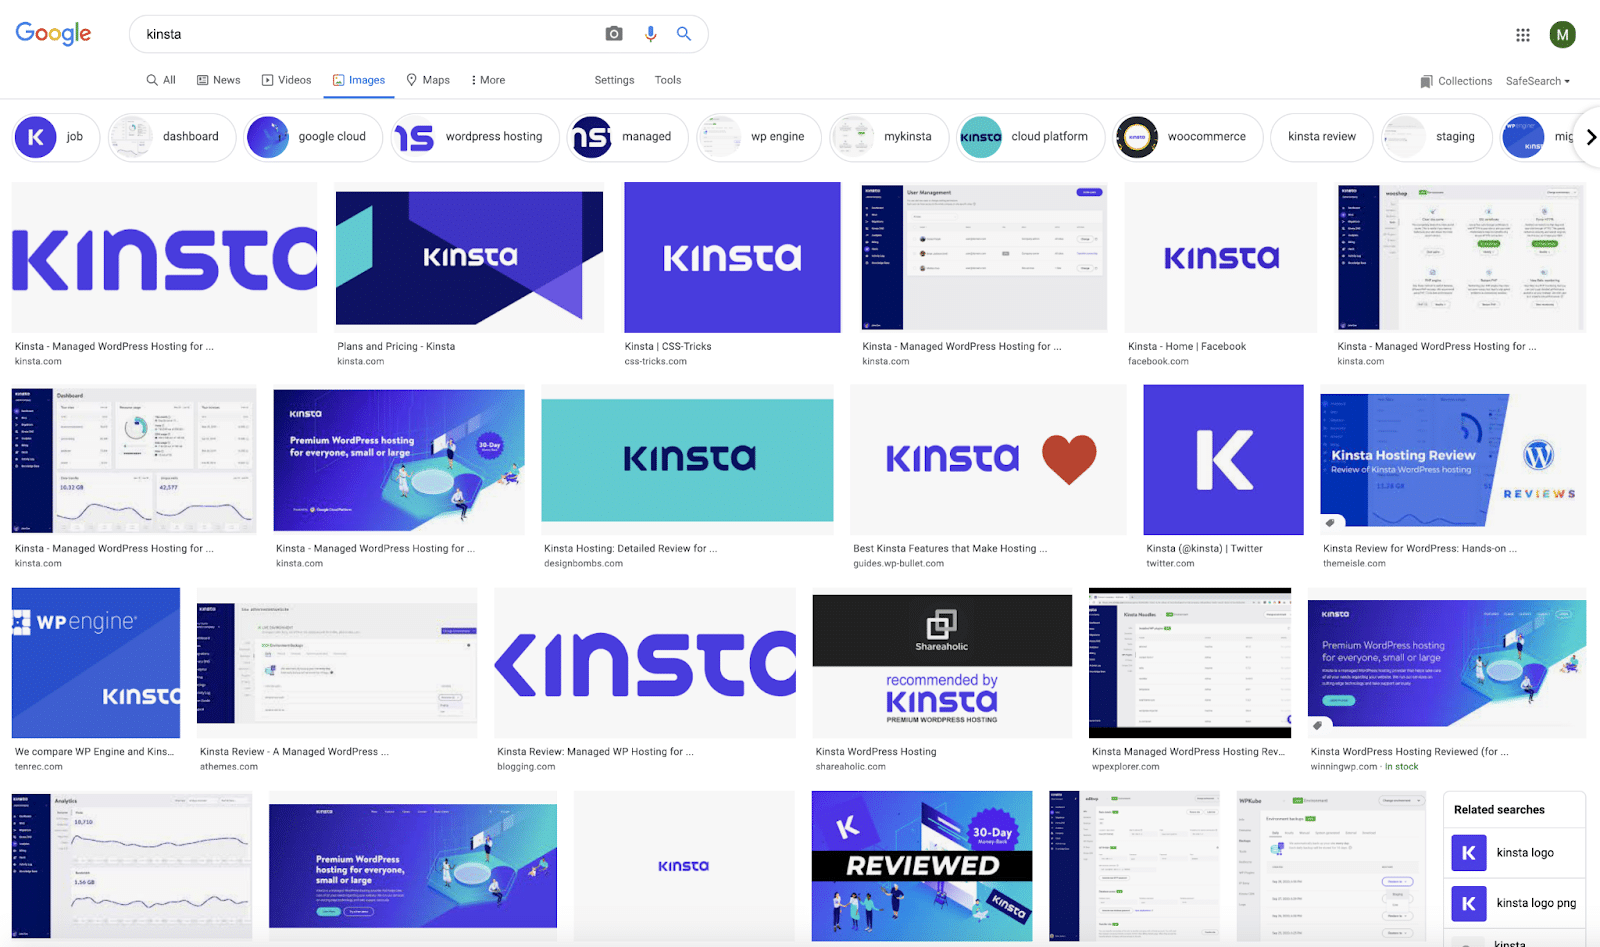Open search Settings
Screen dimensions: 1600x947
[614, 79]
